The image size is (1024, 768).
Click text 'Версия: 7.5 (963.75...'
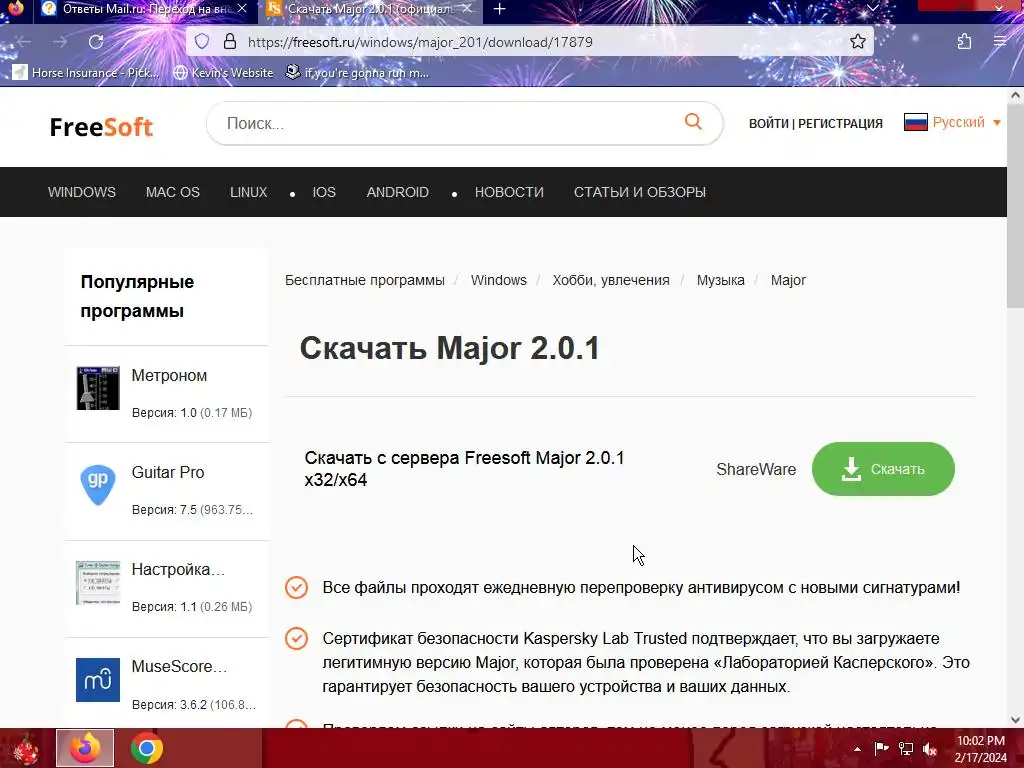tap(192, 509)
